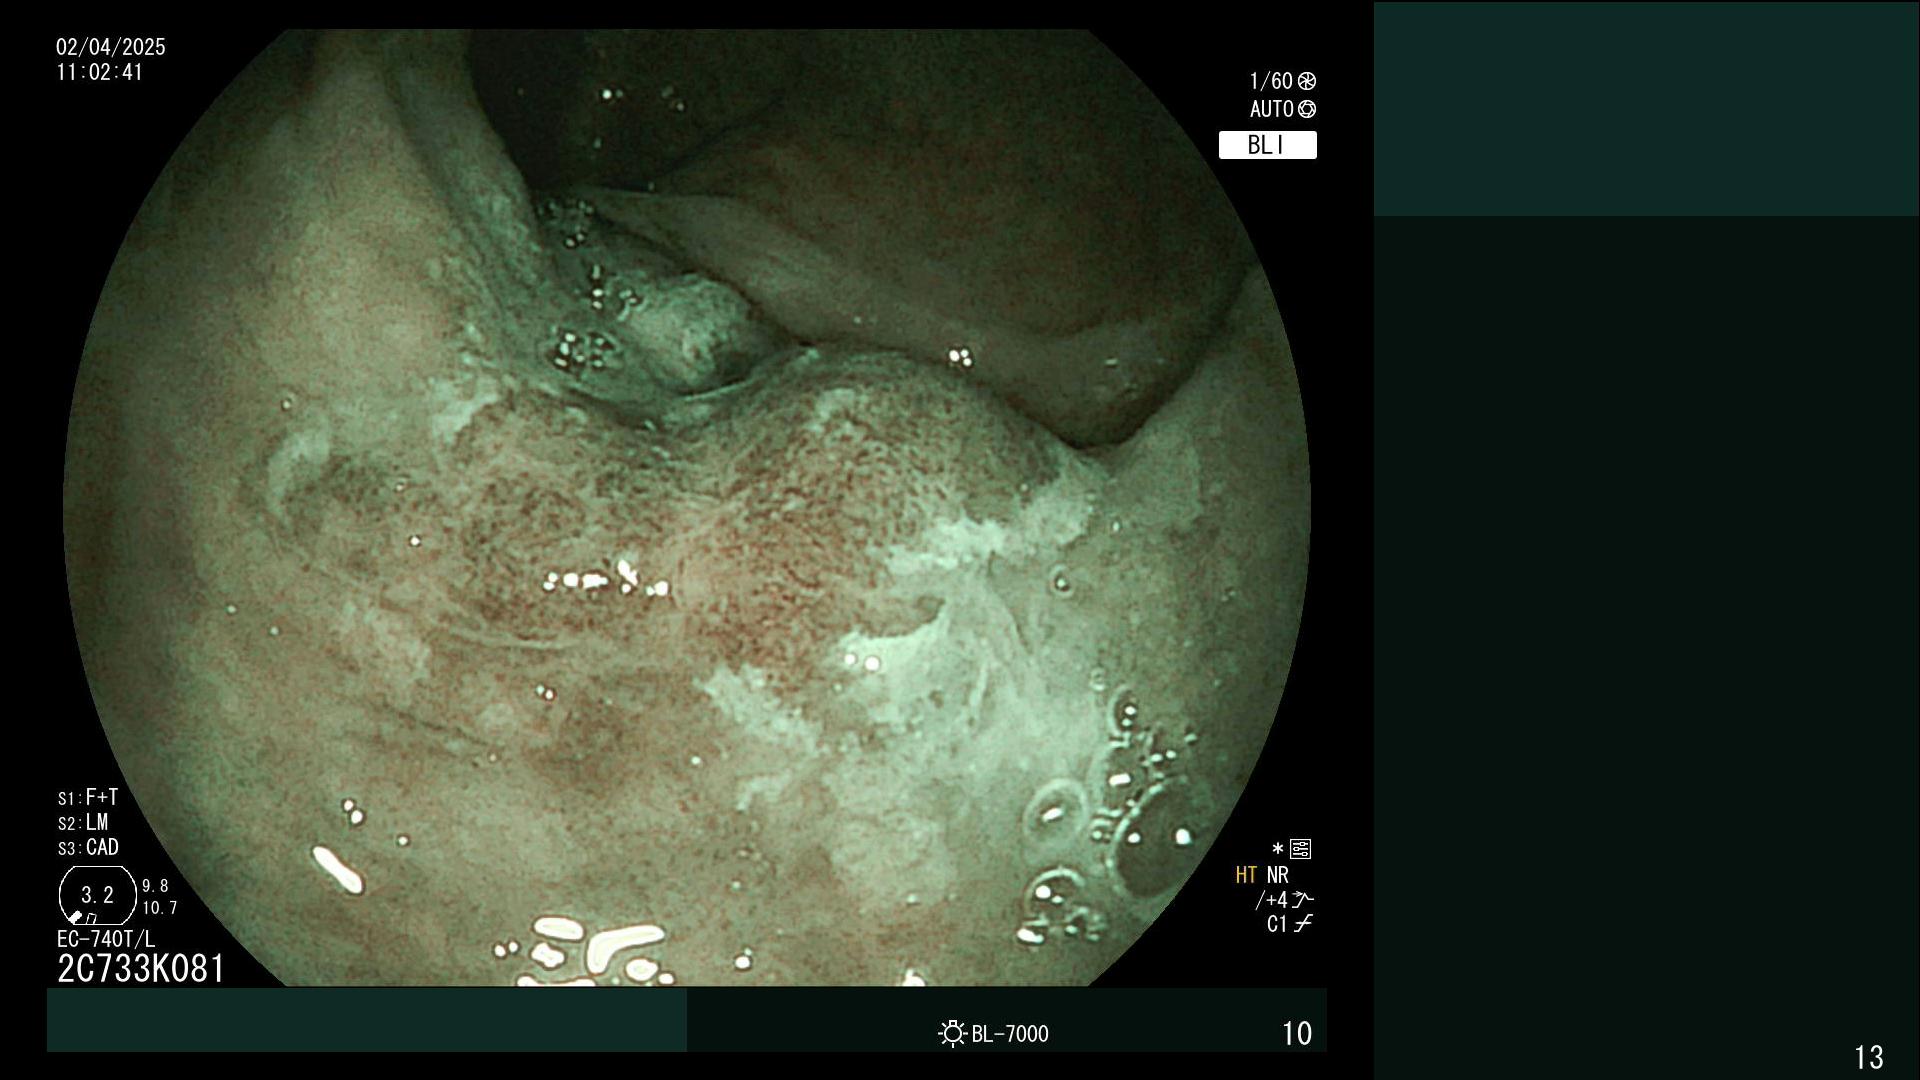Click the NR noise reduction indicator

(1278, 875)
